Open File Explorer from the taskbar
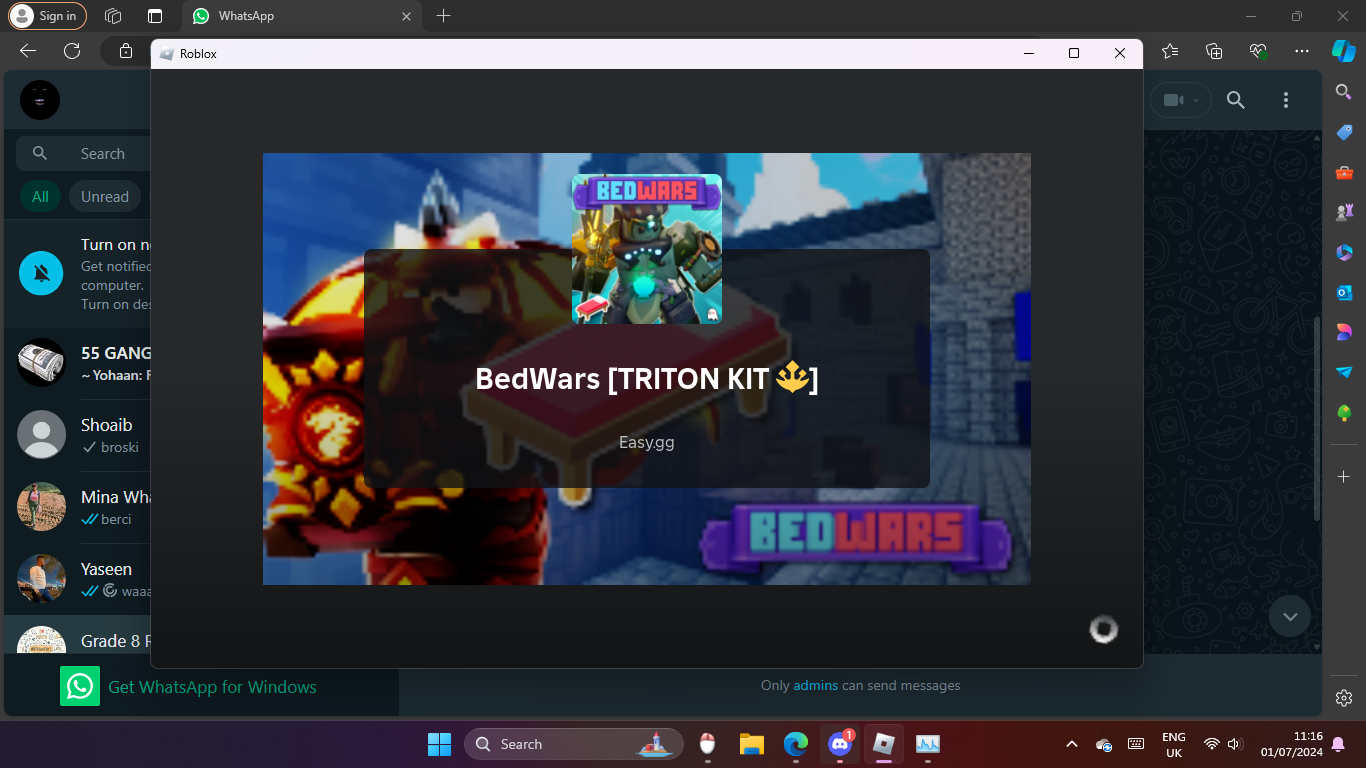Screen dimensions: 1366x768 752,744
